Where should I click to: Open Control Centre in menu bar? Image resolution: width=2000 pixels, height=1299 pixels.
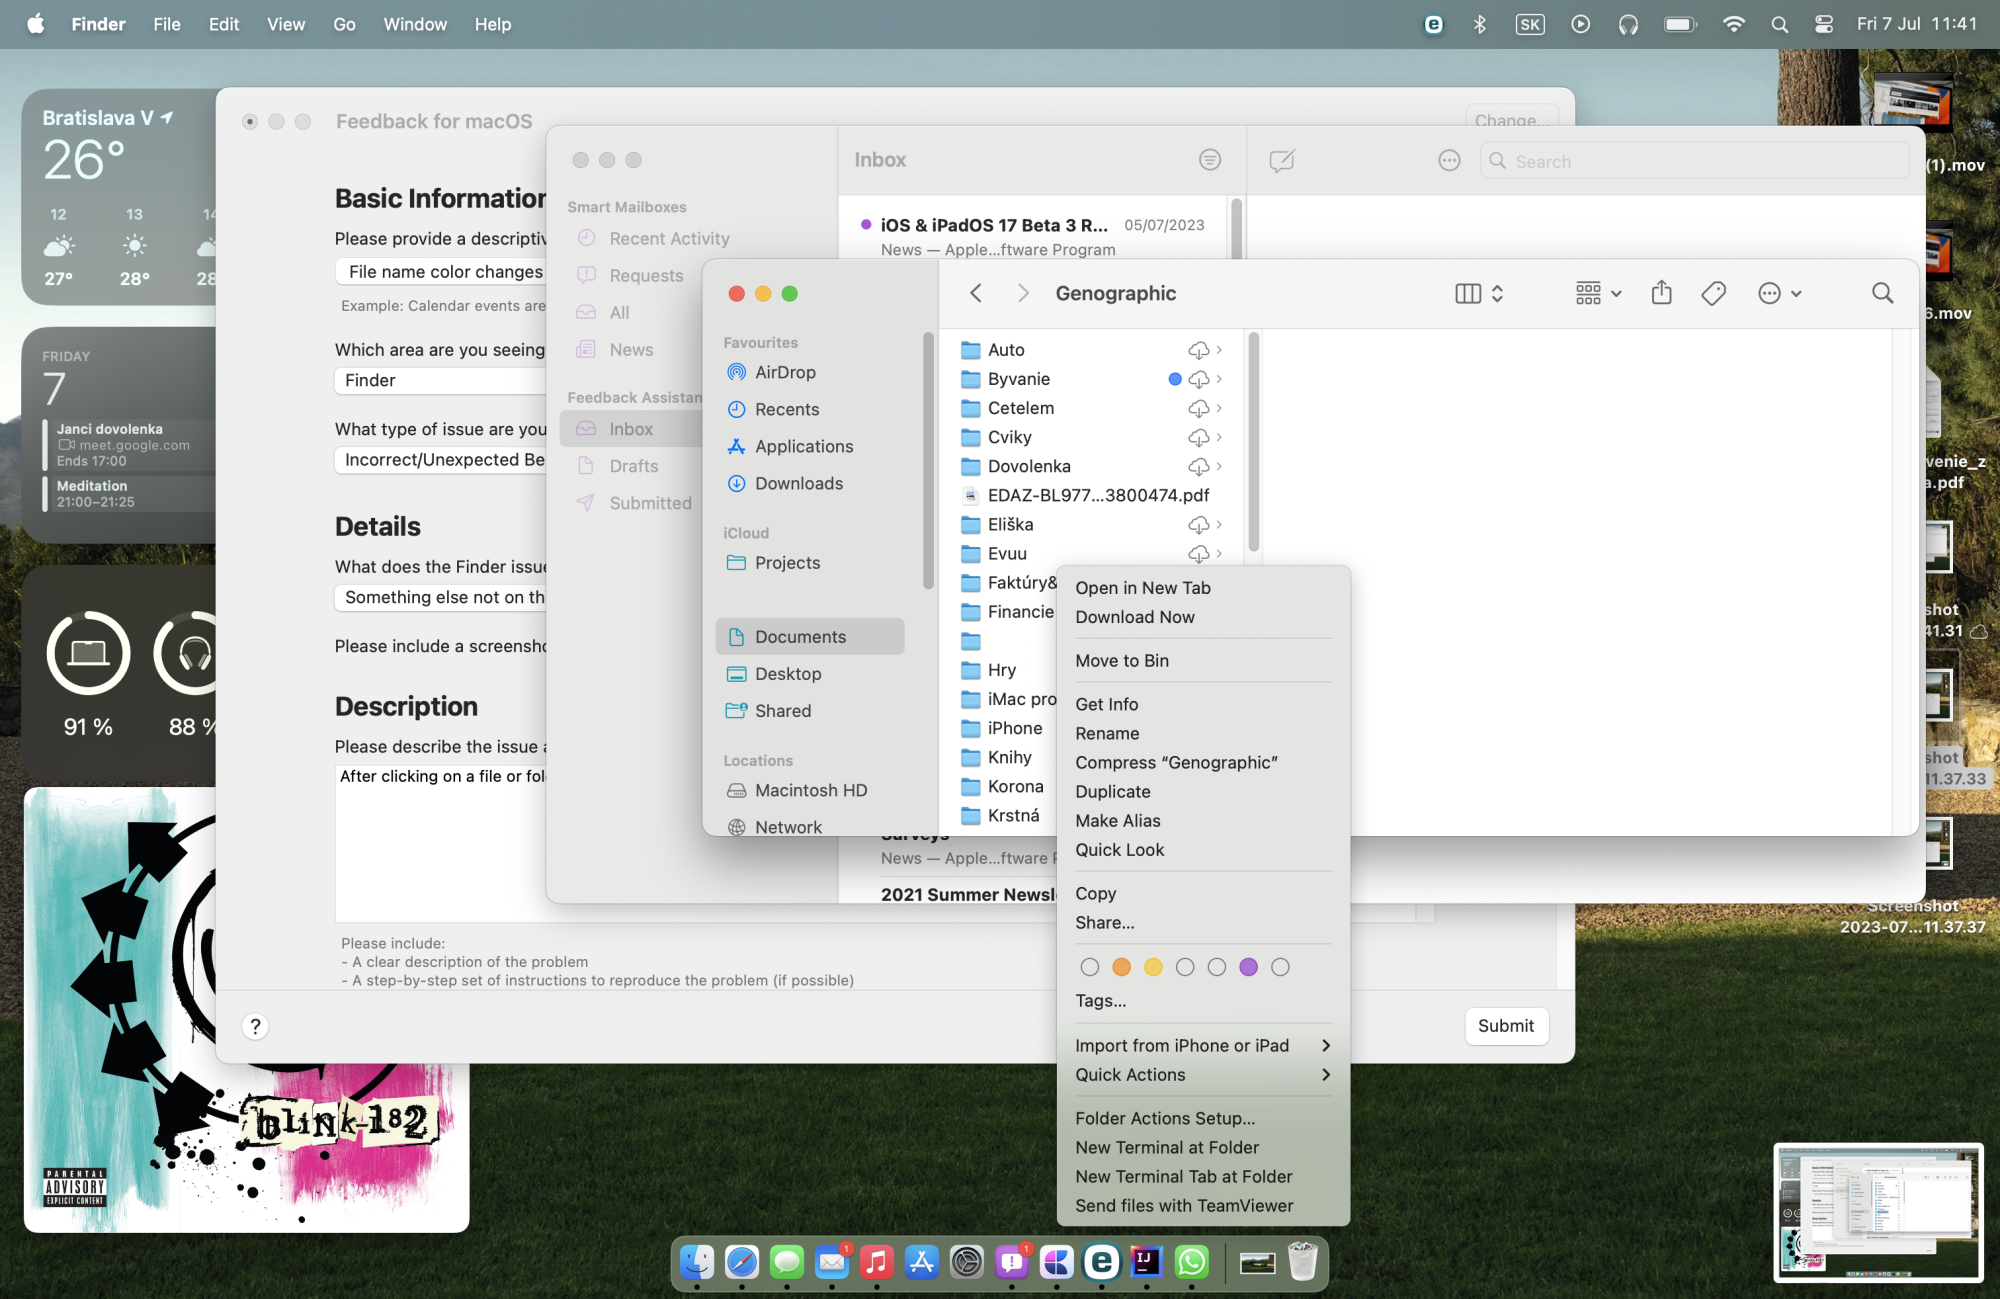[1824, 24]
